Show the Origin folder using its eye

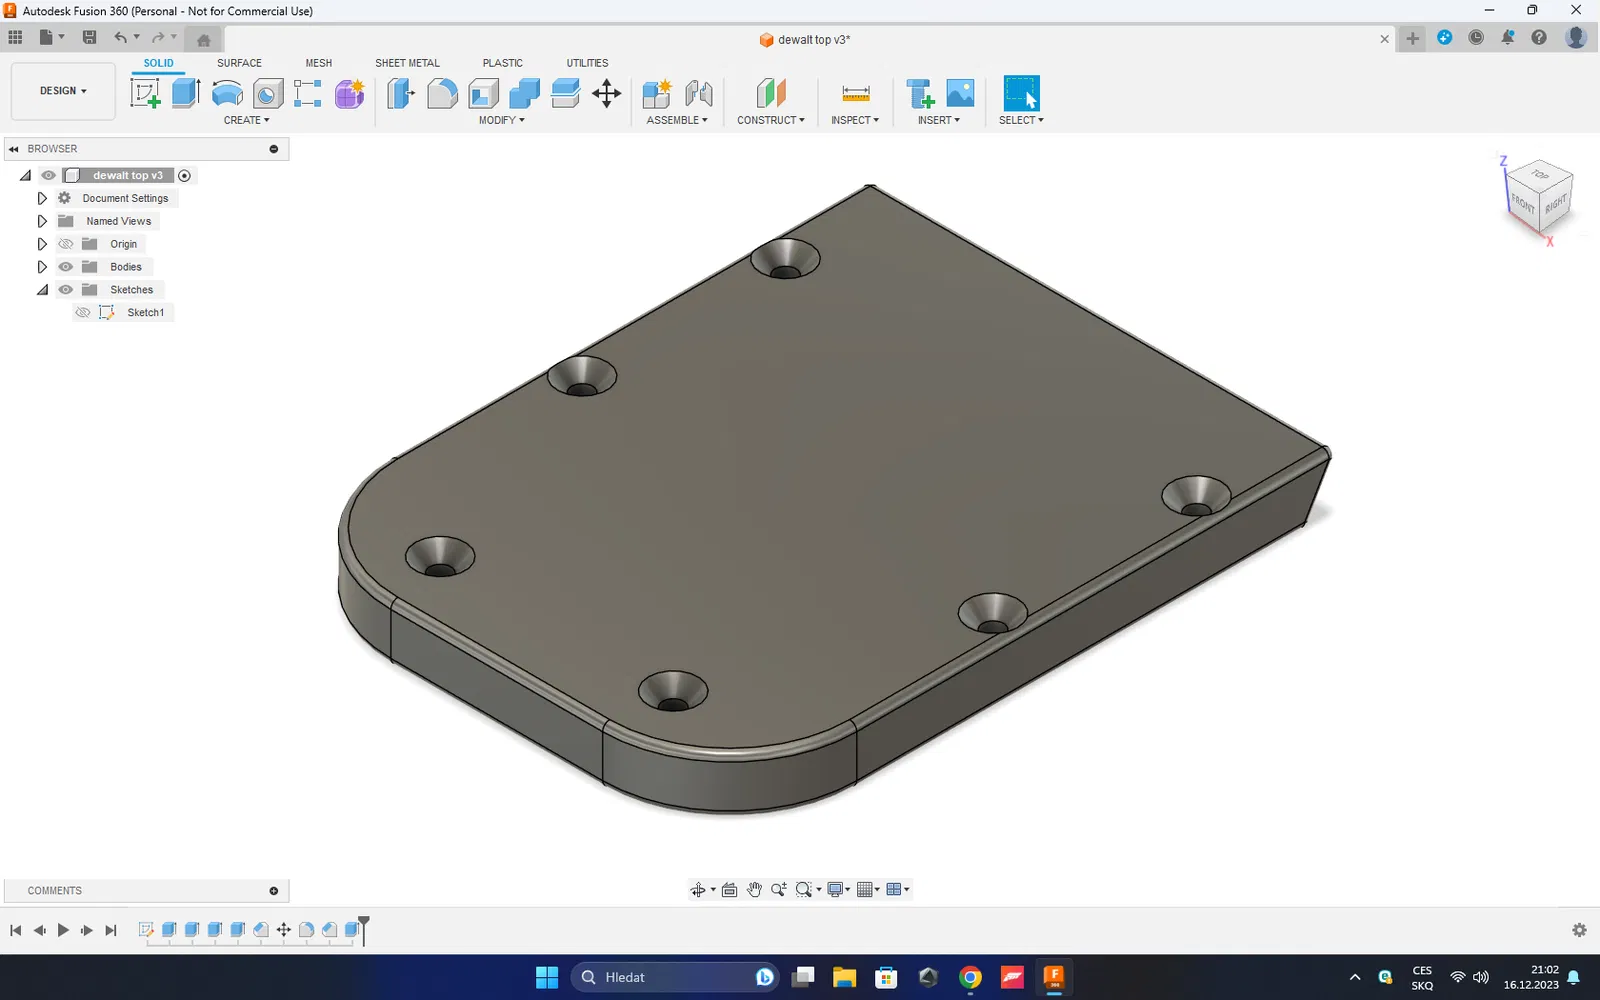pyautogui.click(x=66, y=244)
